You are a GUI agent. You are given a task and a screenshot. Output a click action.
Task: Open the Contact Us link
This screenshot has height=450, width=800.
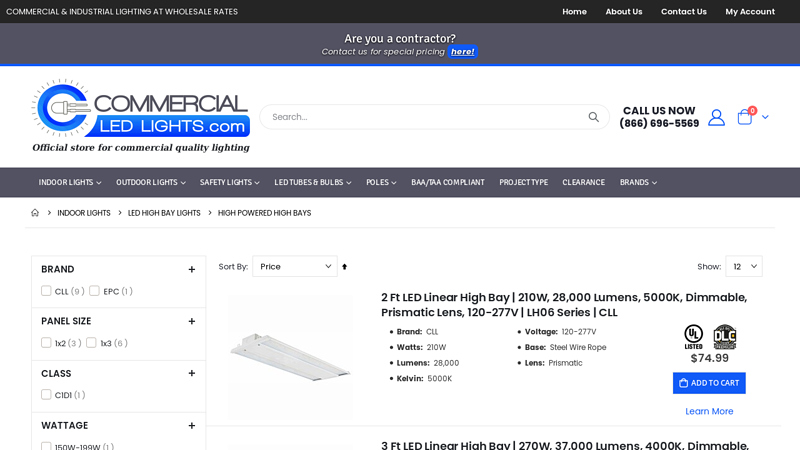click(x=684, y=11)
